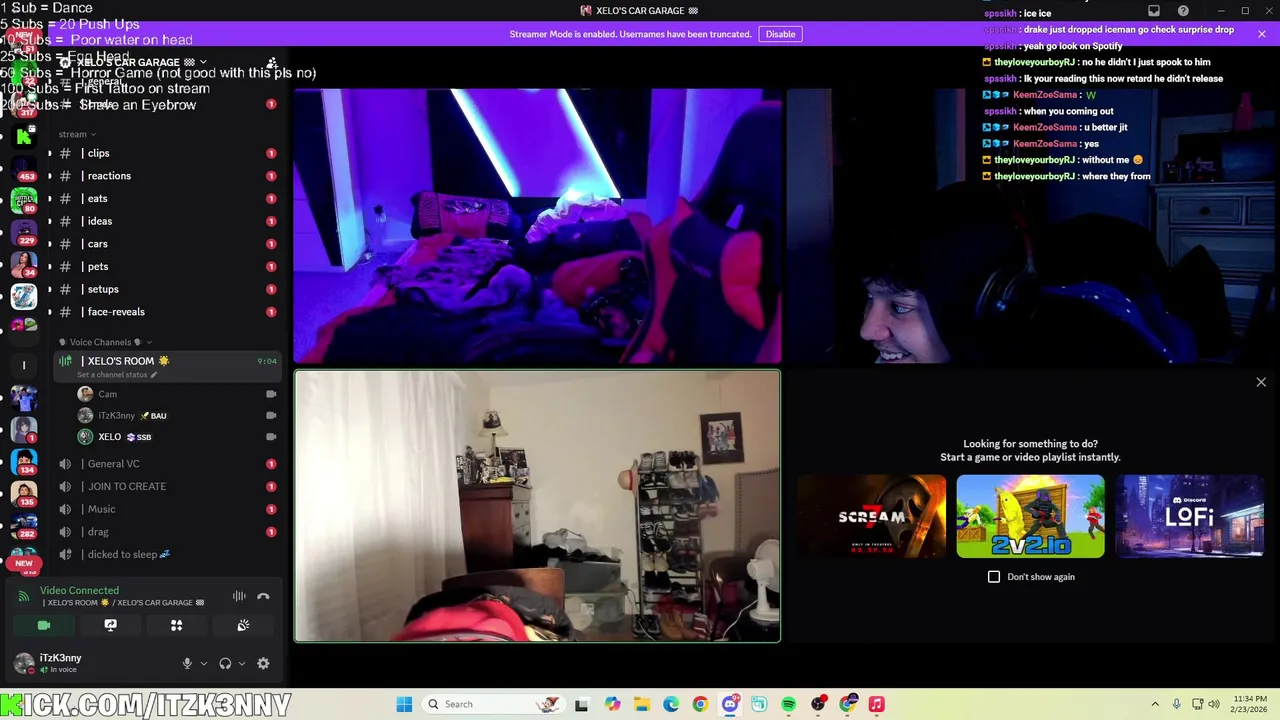Edit the channel status text
Screen dimensions: 1280x720
pyautogui.click(x=117, y=375)
